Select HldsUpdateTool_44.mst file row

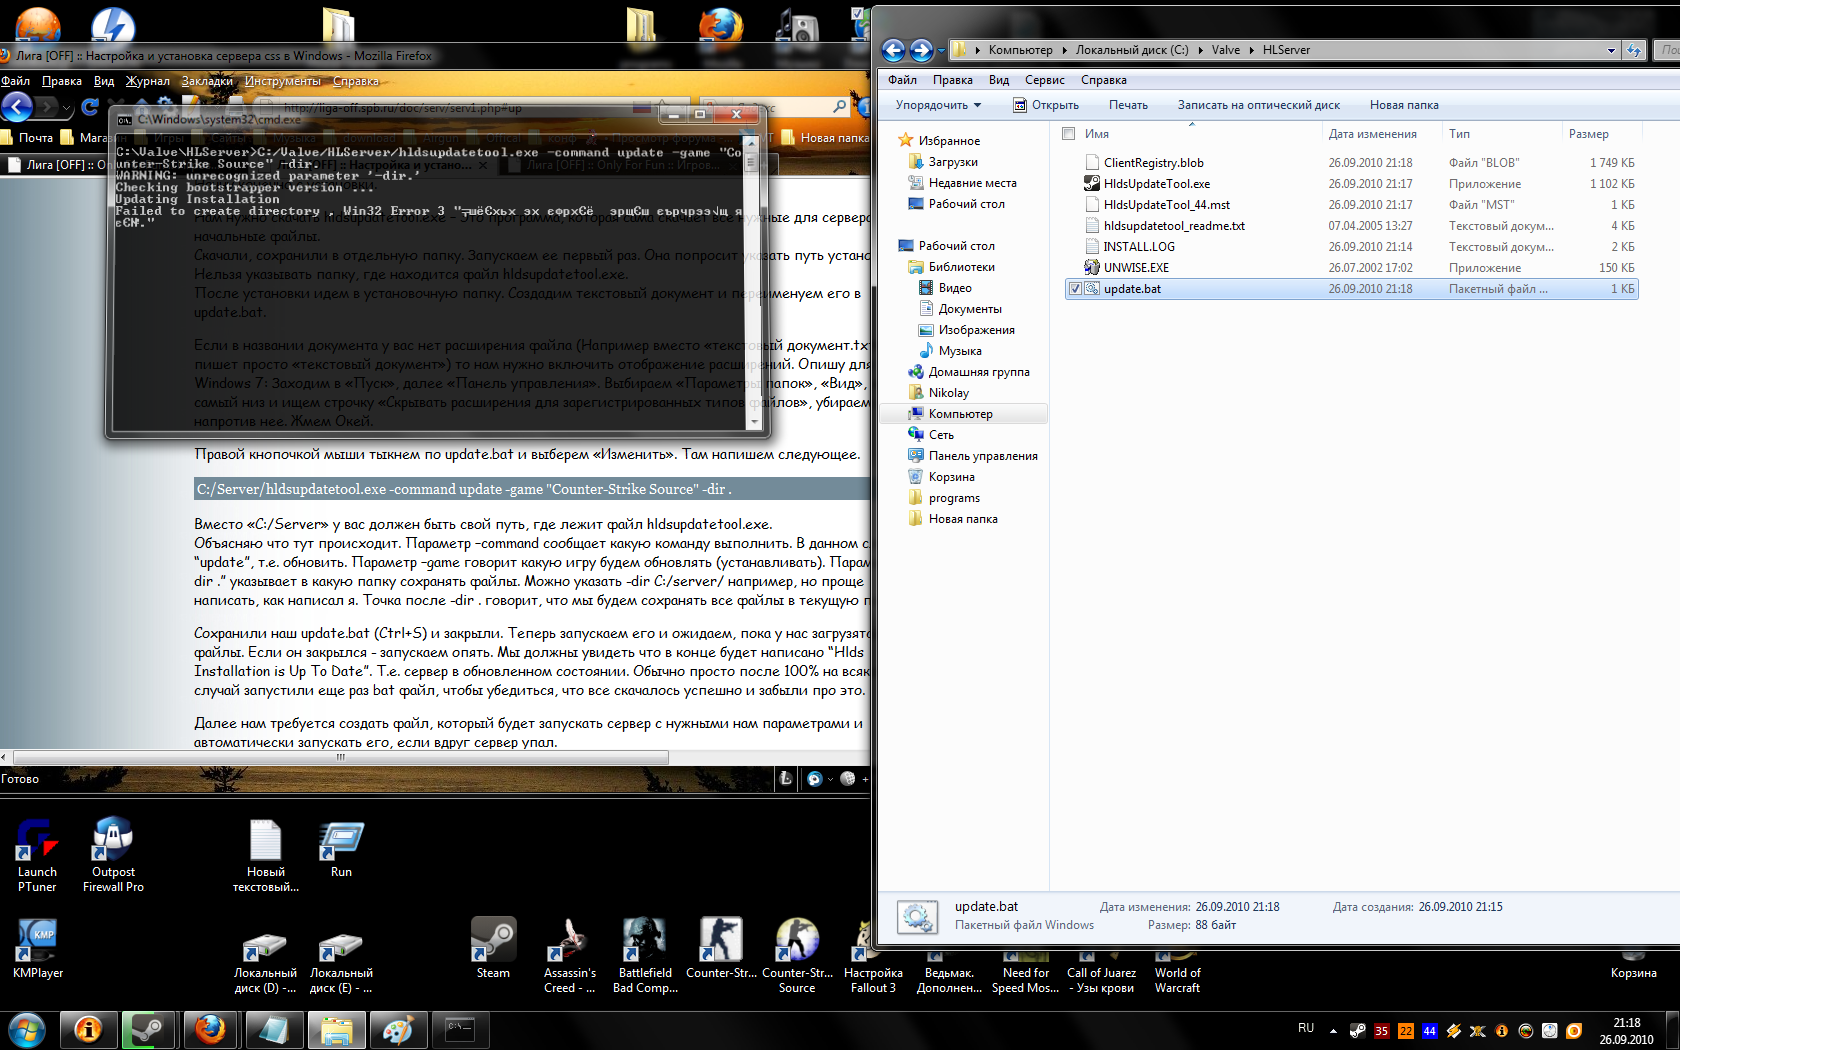pos(1352,205)
